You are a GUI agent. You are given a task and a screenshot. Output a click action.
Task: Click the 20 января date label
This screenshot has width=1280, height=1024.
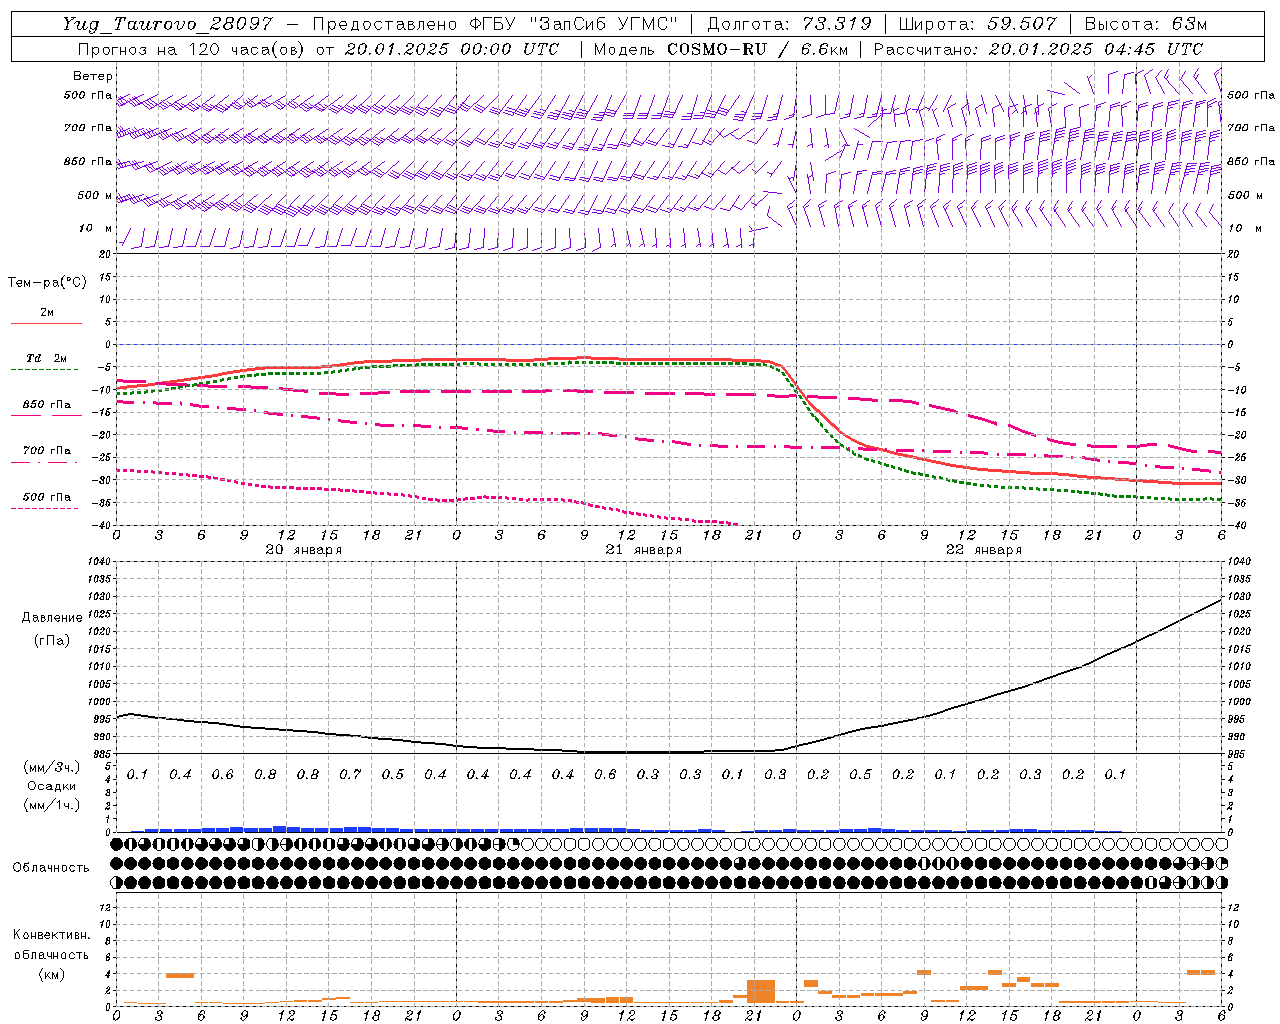[x=304, y=550]
